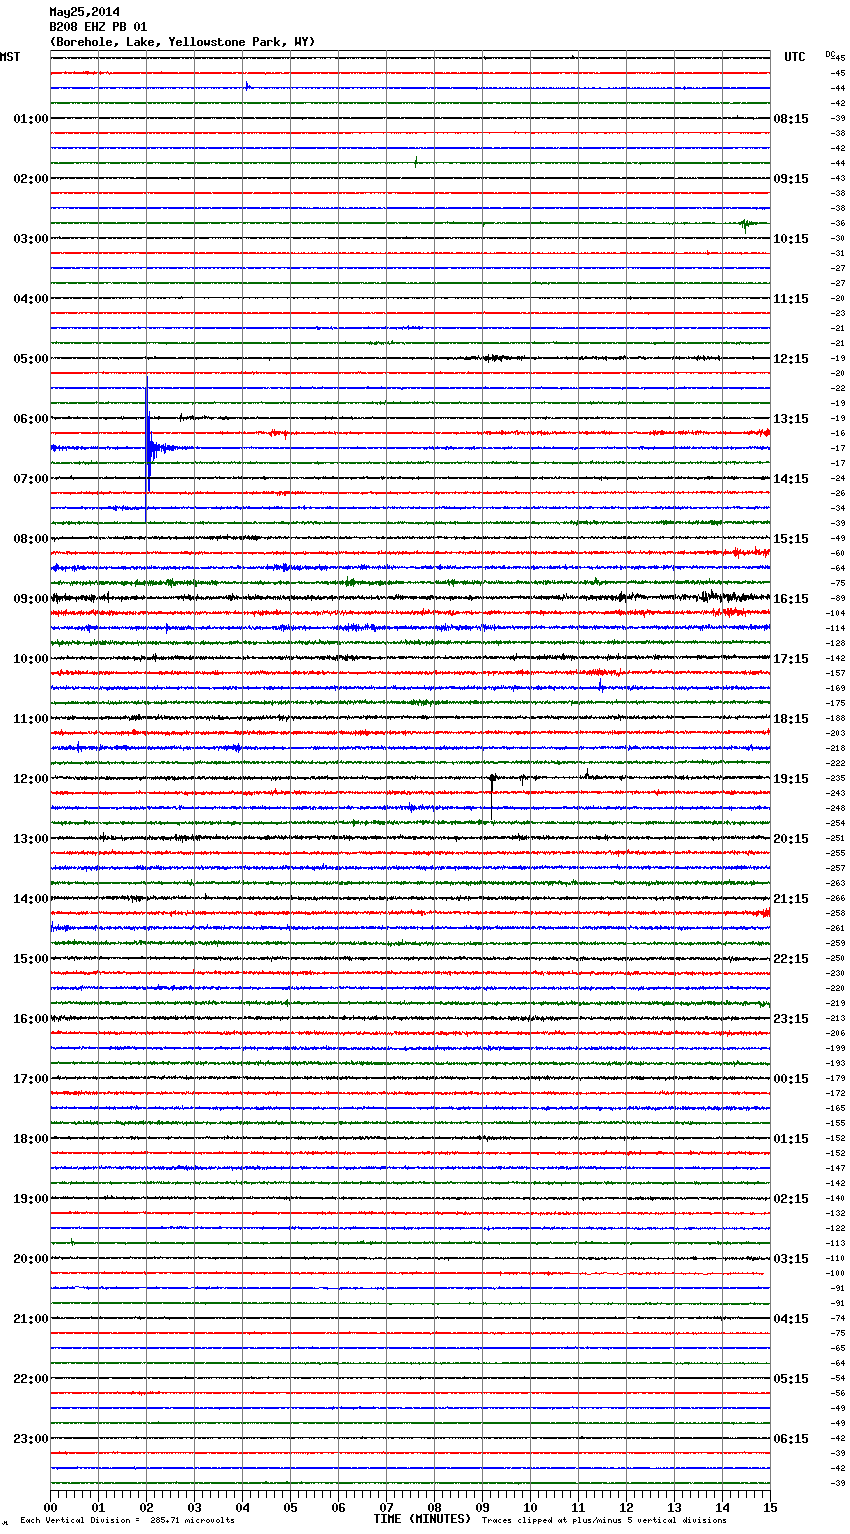This screenshot has width=850, height=1534.
Task: Click the MST time zone header
Action: (x=10, y=57)
